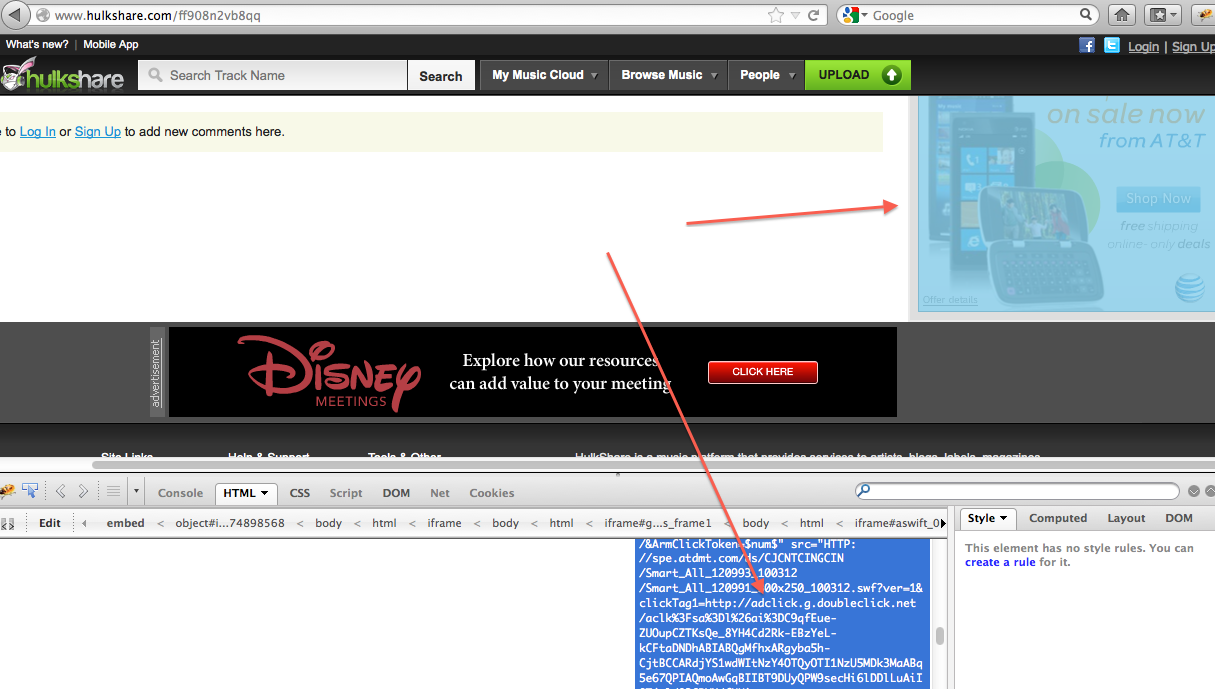Activate the Firebug element inspector tool
This screenshot has width=1215, height=689.
click(30, 491)
